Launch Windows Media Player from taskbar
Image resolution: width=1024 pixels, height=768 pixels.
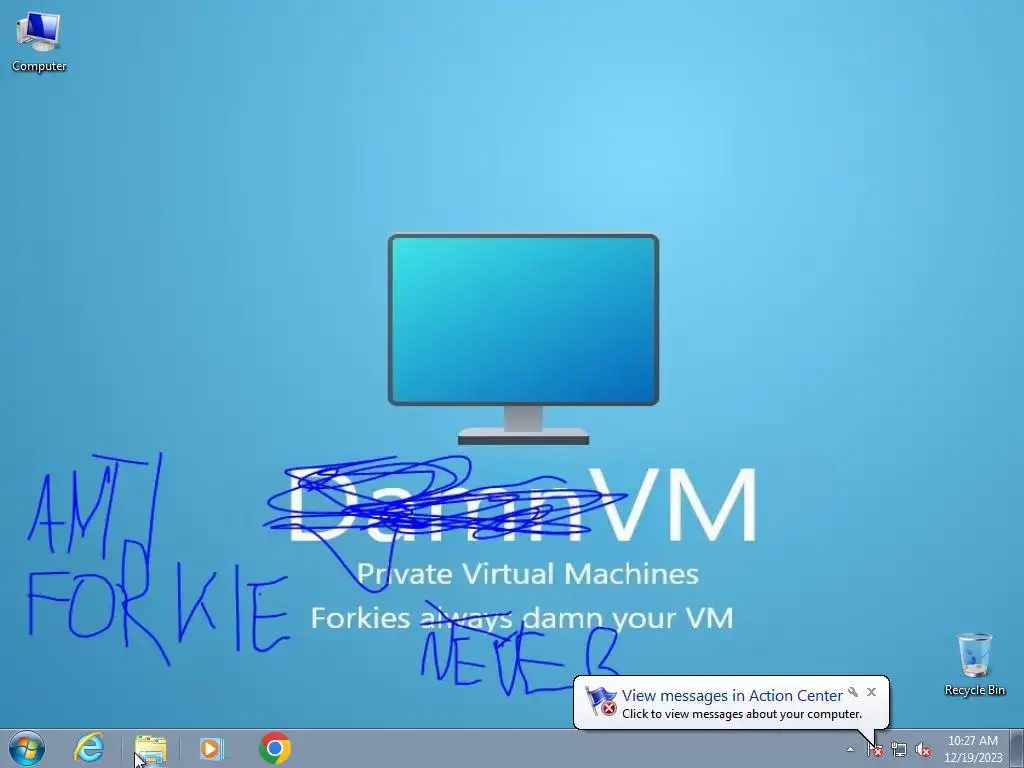pyautogui.click(x=212, y=748)
